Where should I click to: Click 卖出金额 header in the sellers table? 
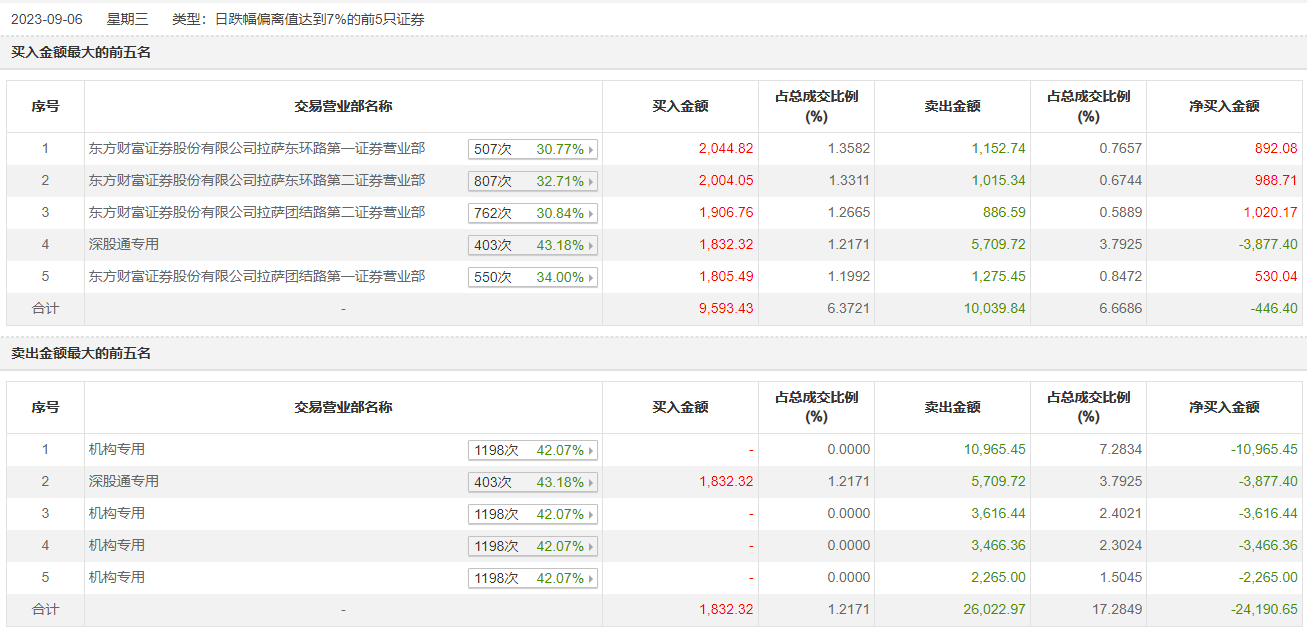pos(952,407)
